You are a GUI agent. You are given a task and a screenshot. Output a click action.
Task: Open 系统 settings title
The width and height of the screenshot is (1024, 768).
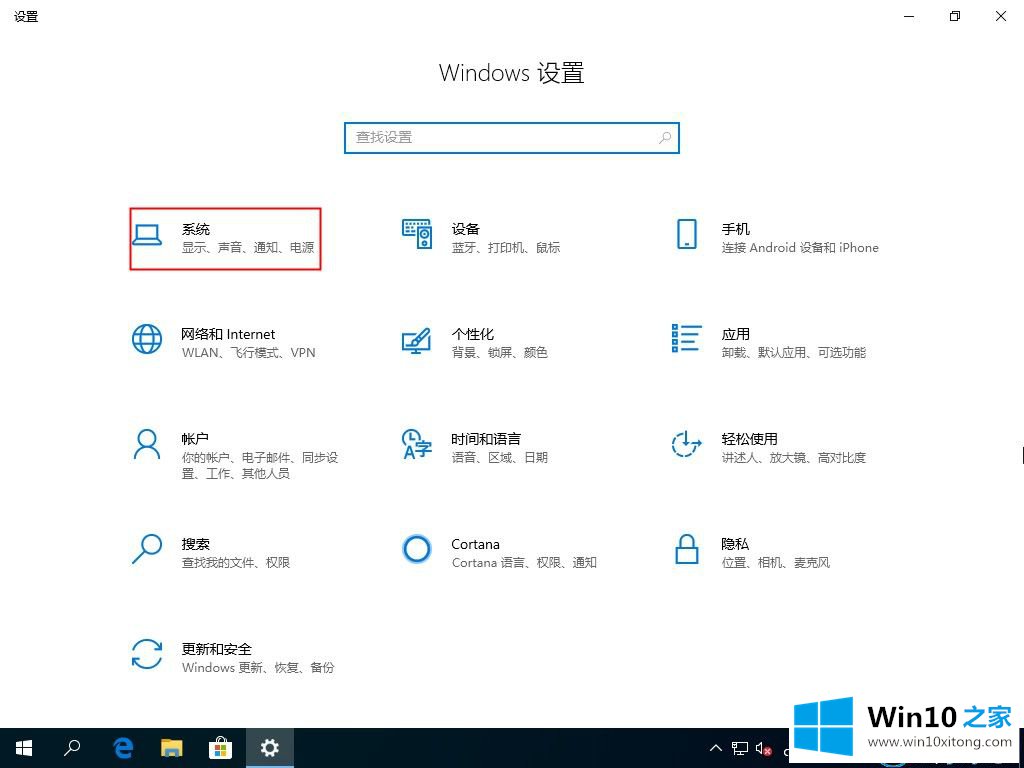196,229
